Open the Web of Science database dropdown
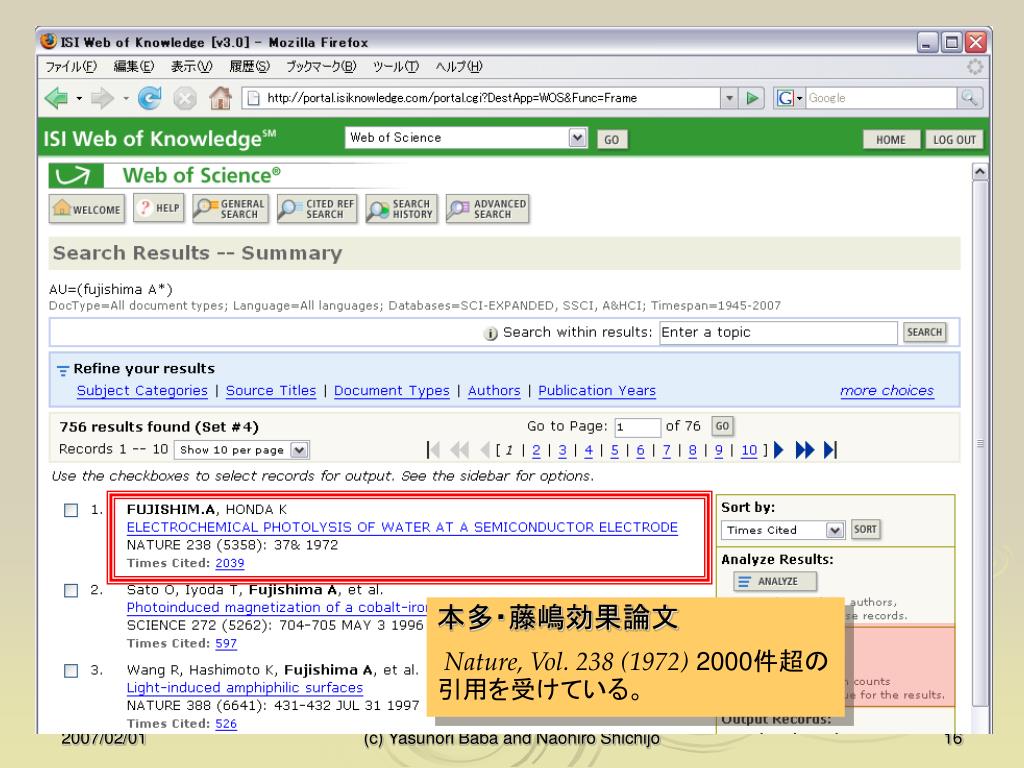This screenshot has height=768, width=1024. click(577, 138)
